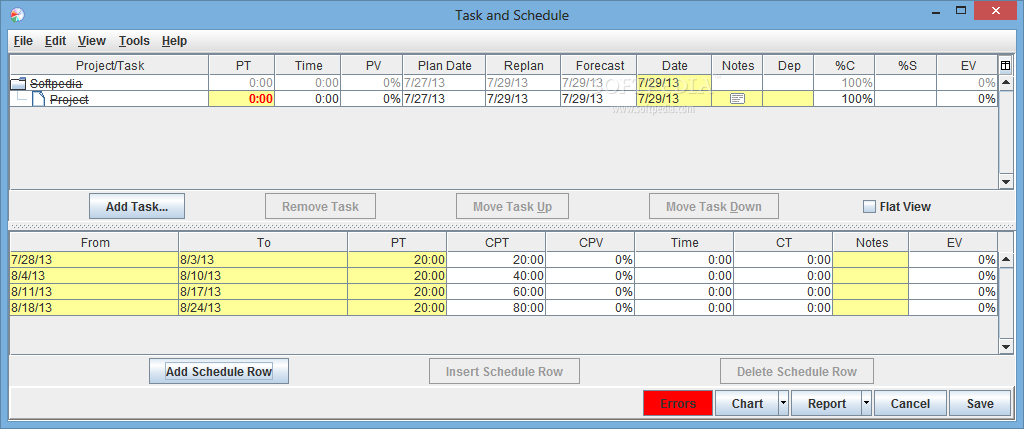The height and width of the screenshot is (429, 1024).
Task: Click task table scrollbar up arrow
Action: coord(1006,82)
